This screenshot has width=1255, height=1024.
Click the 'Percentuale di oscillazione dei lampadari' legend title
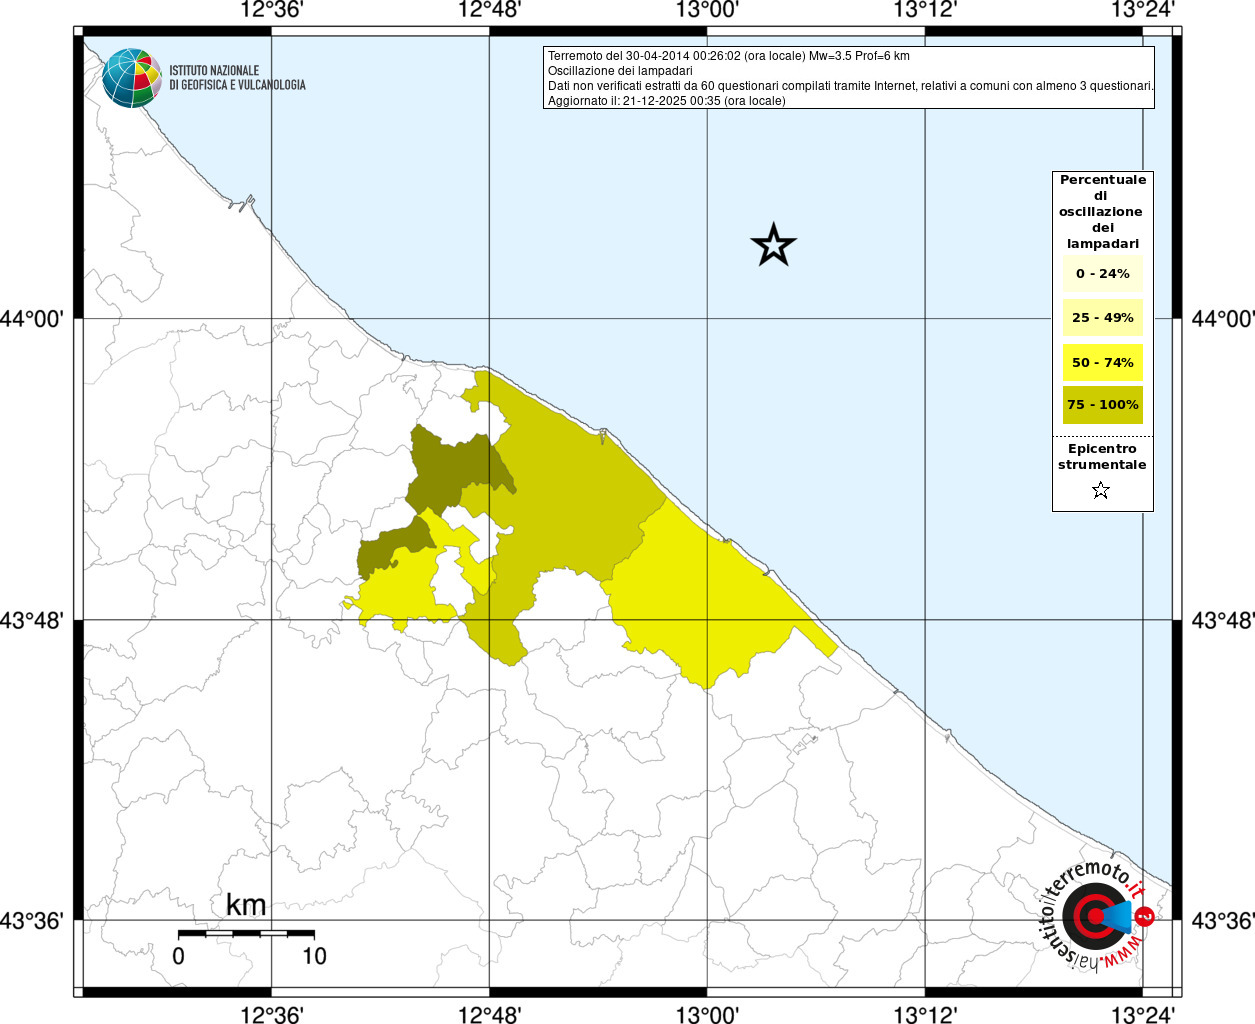[1102, 211]
